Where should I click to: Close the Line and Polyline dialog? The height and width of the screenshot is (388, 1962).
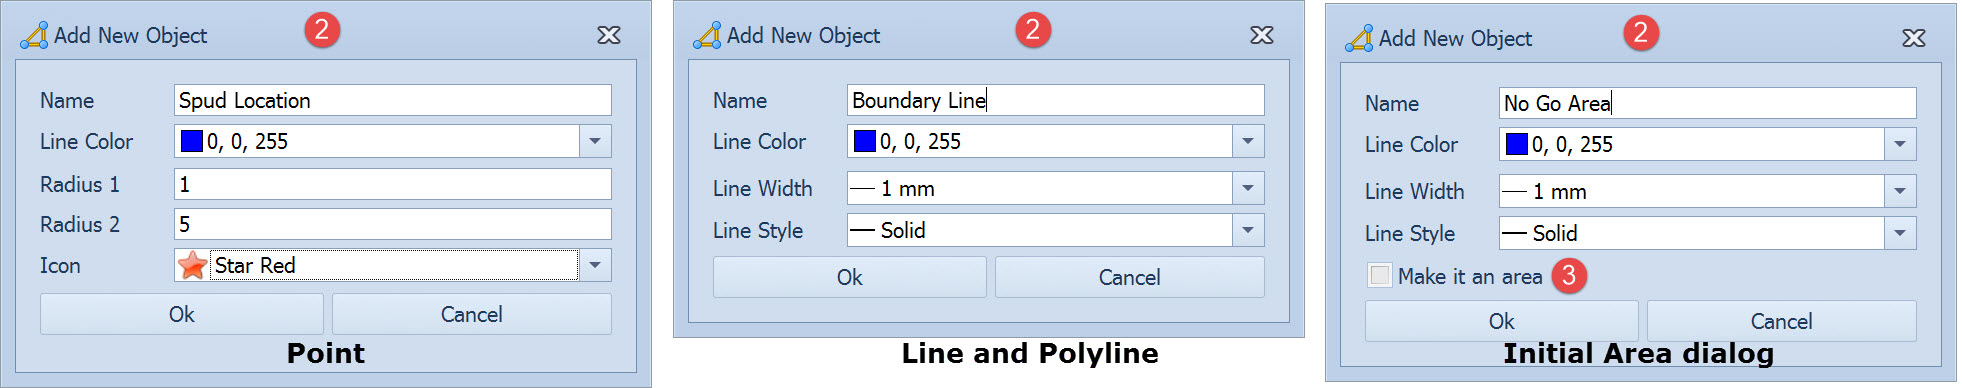(x=1262, y=35)
